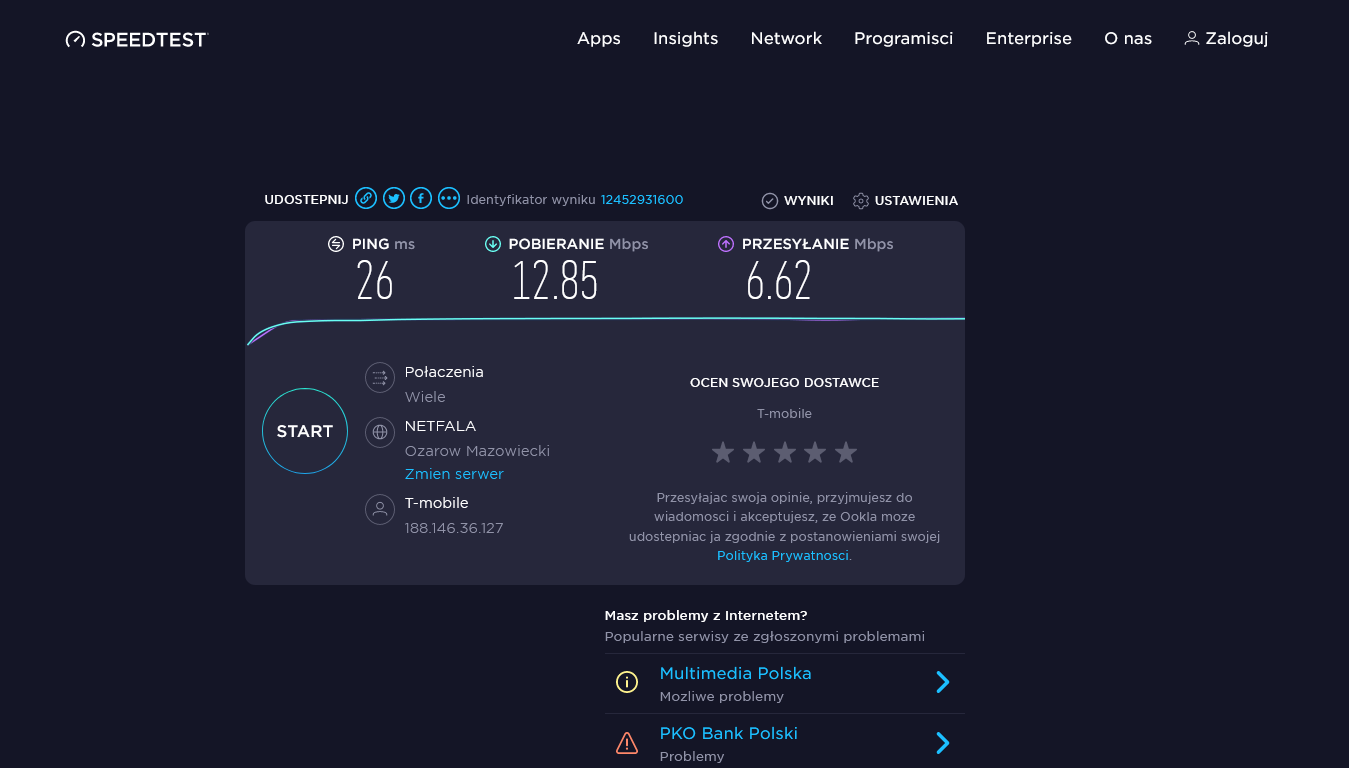Viewport: 1349px width, 768px height.
Task: Open the Polityka Prywatnosci link
Action: click(x=782, y=555)
